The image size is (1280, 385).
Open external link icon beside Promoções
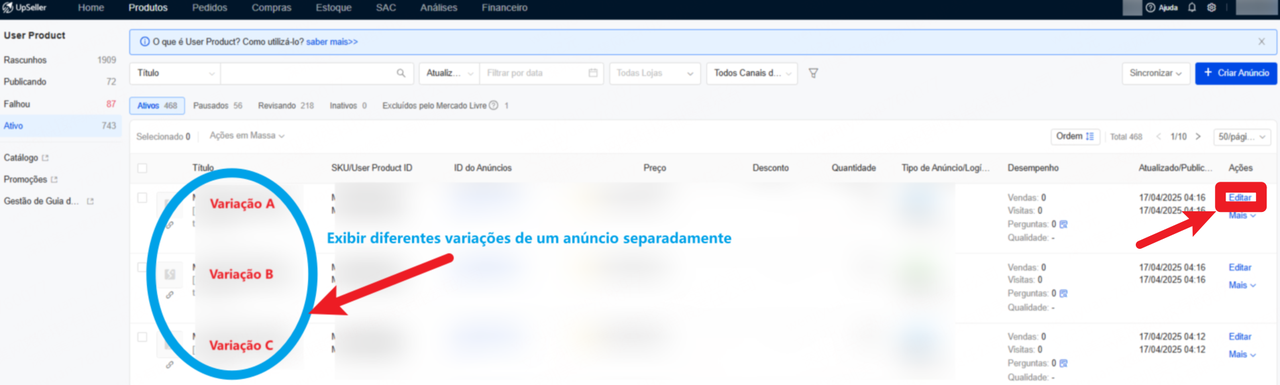coord(54,180)
